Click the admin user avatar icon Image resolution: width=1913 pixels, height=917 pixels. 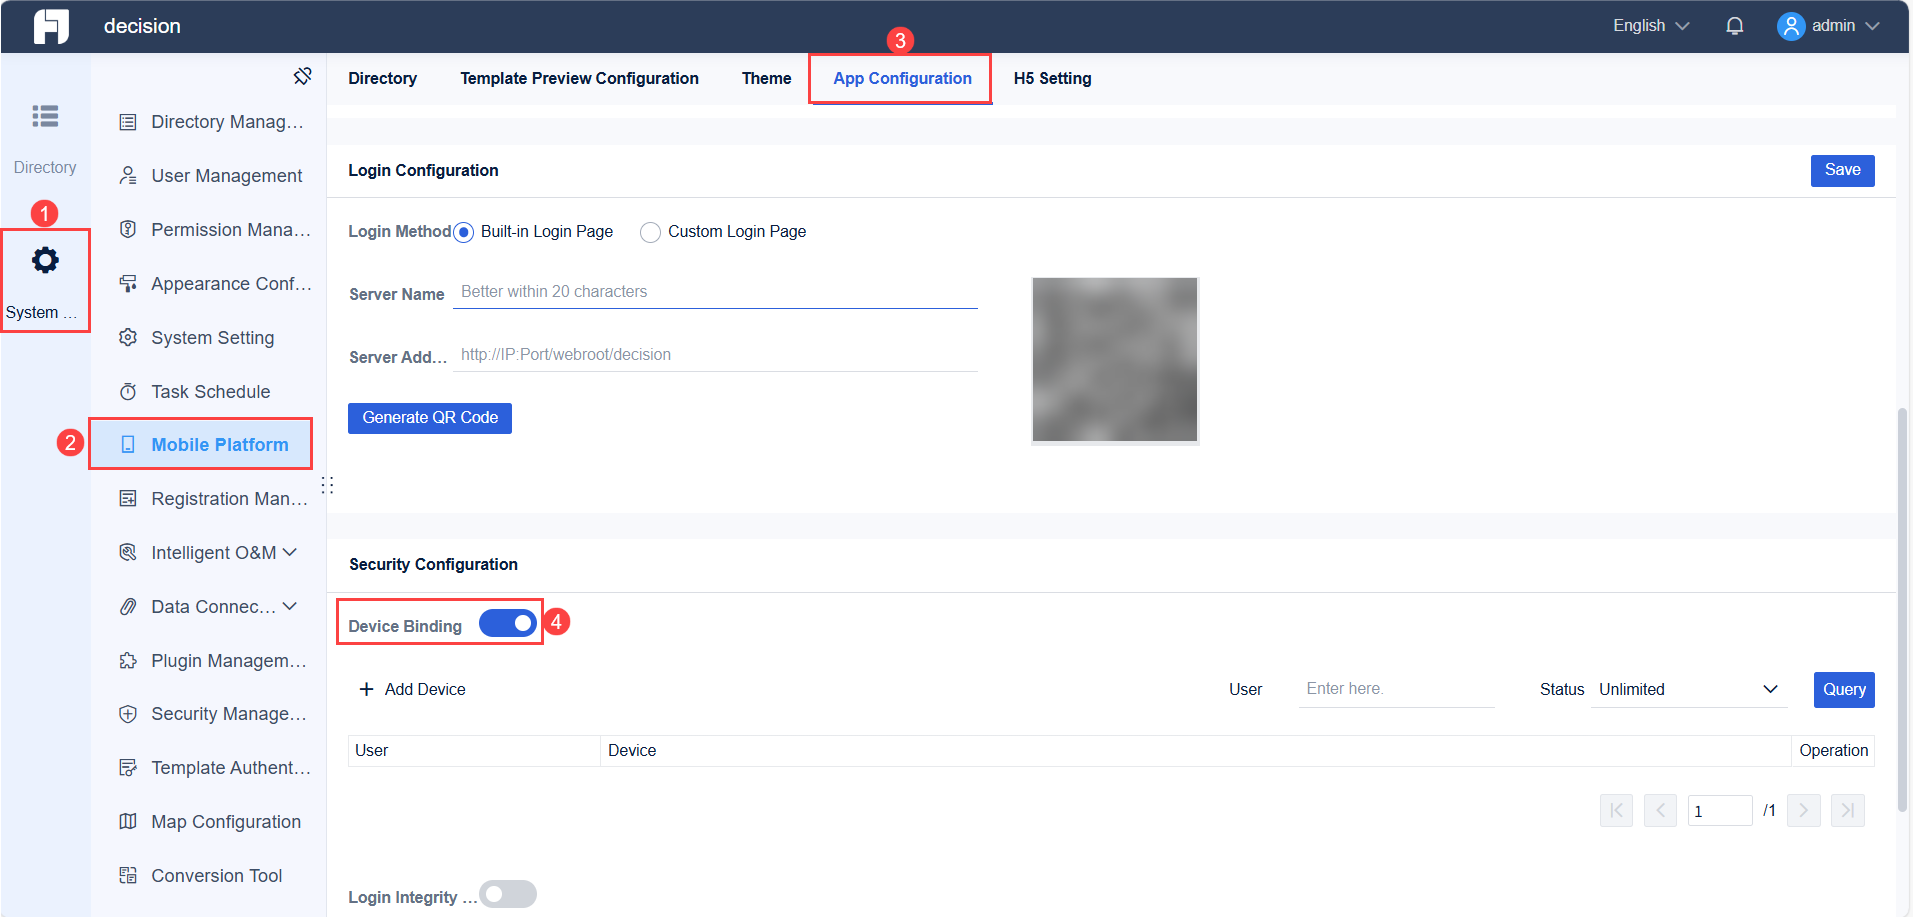[1790, 26]
